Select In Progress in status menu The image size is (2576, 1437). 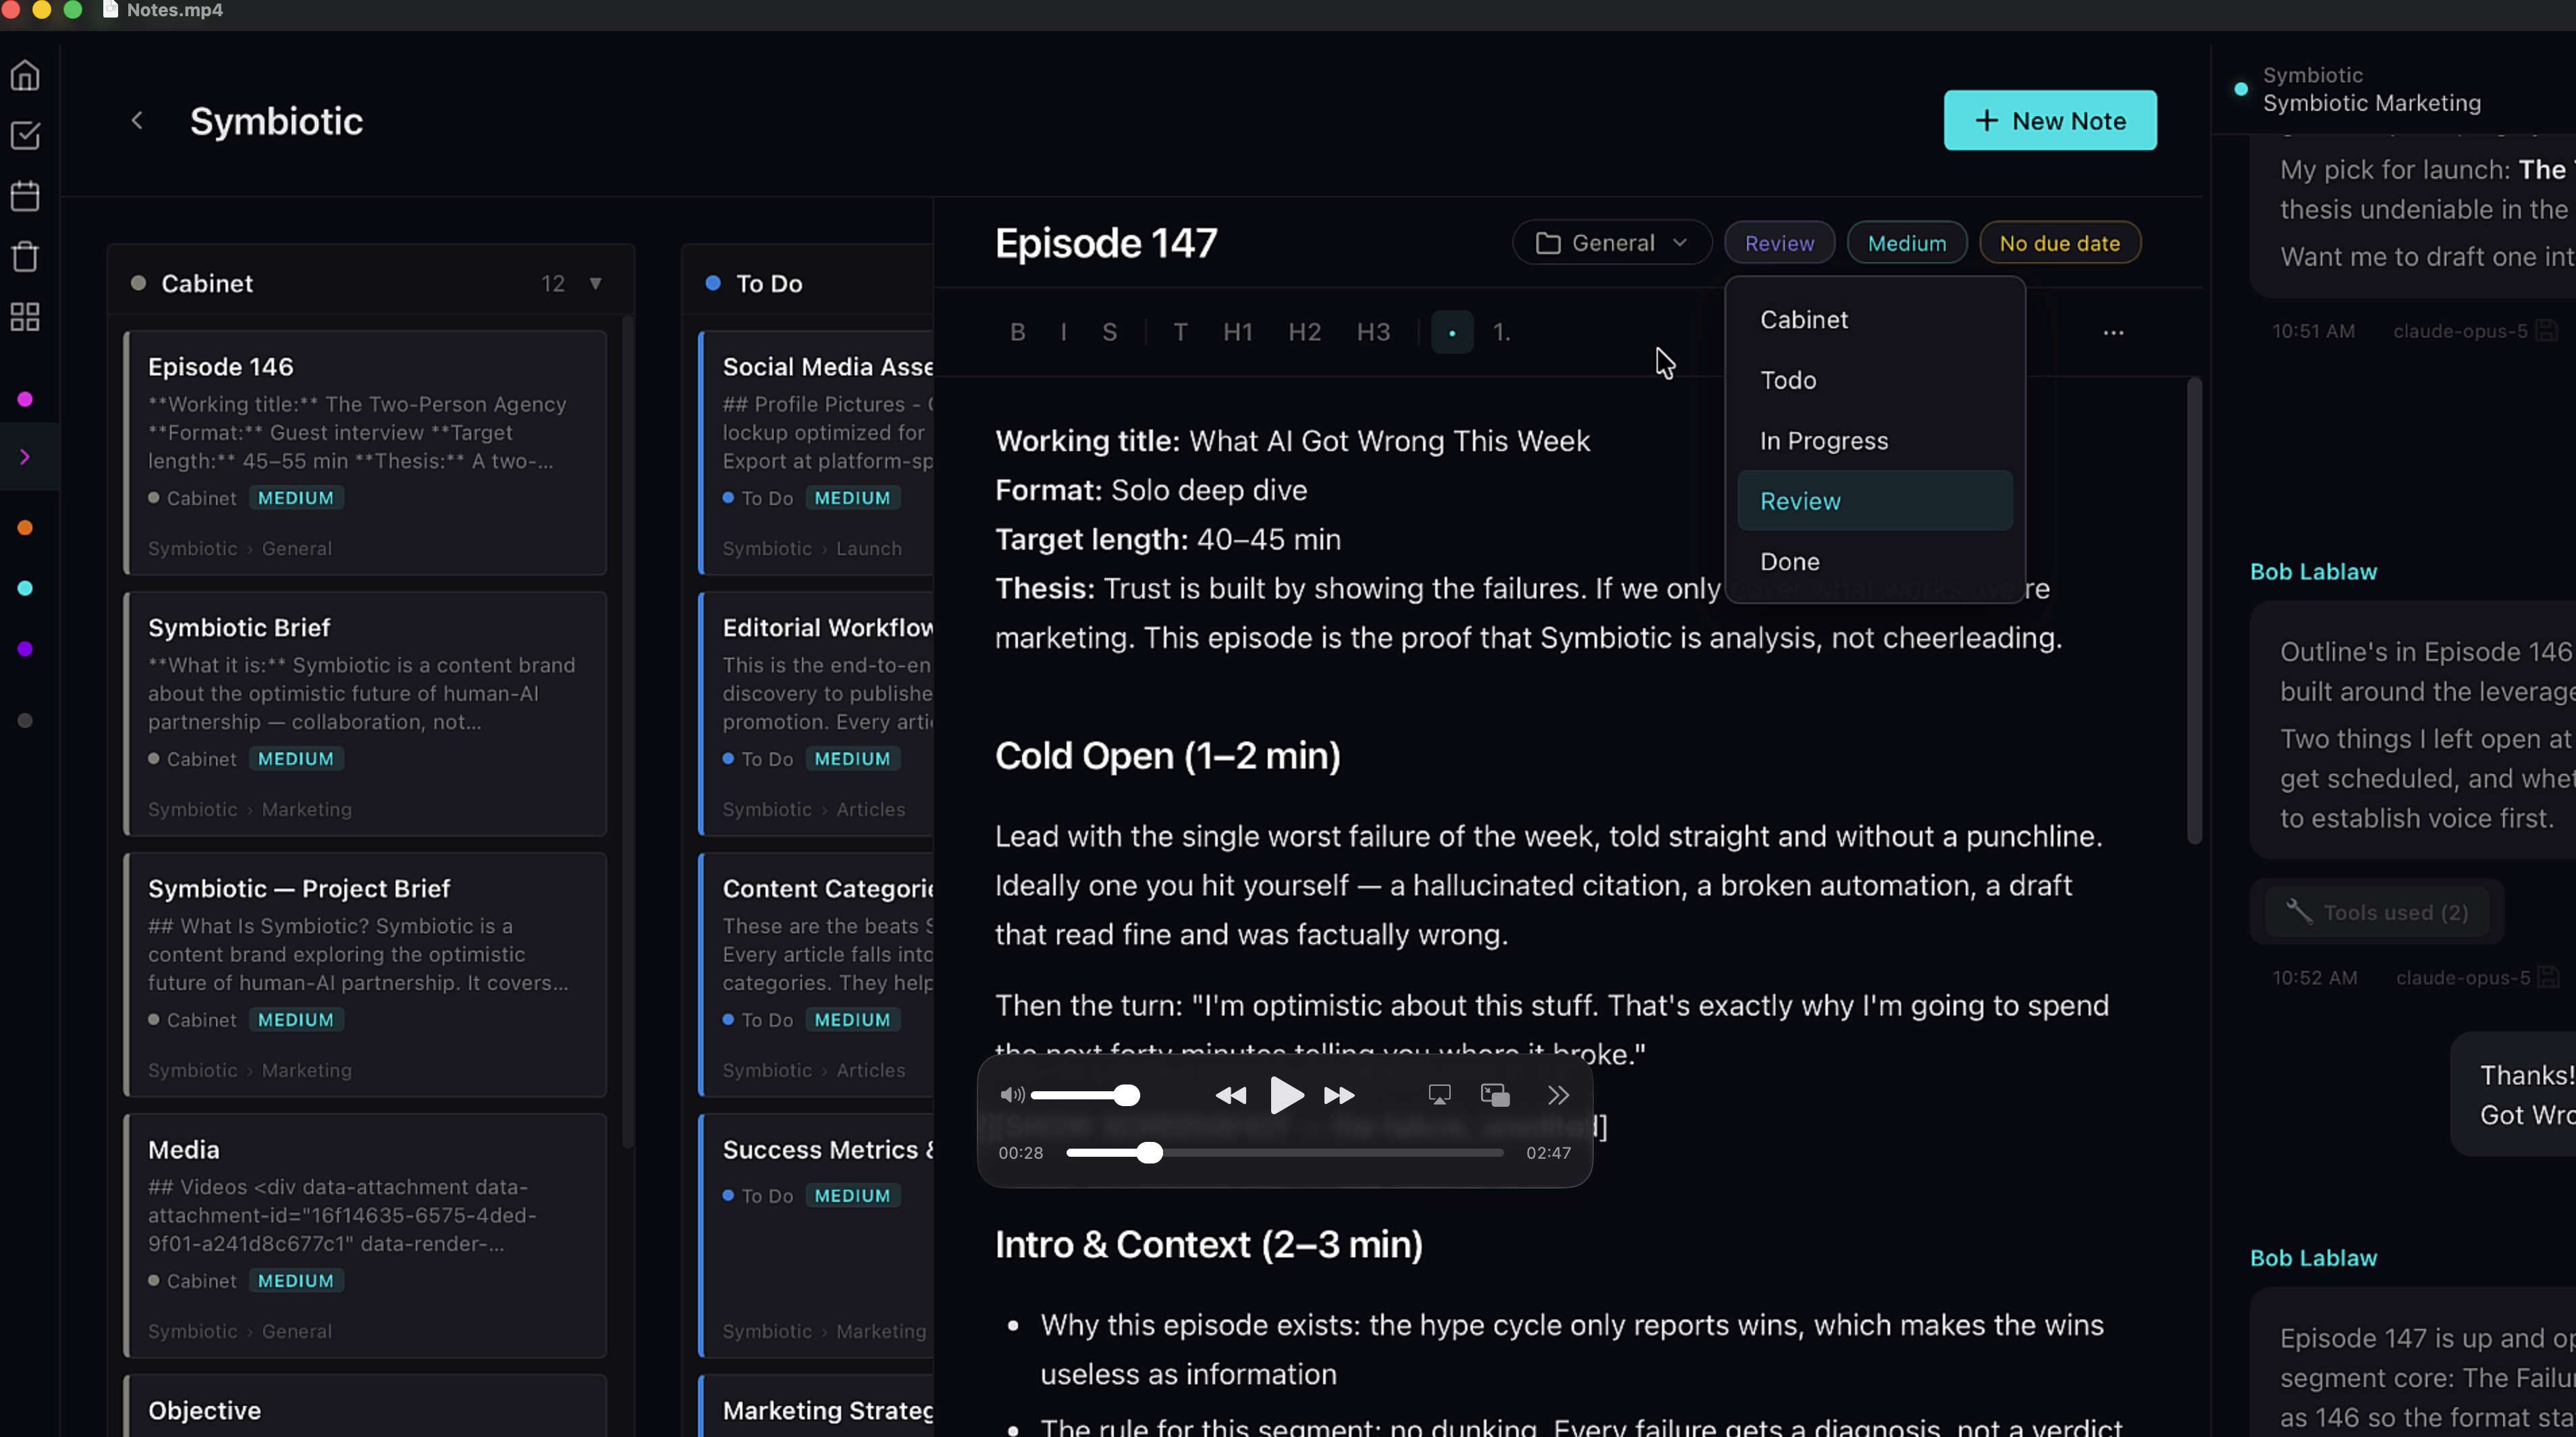pyautogui.click(x=1875, y=441)
